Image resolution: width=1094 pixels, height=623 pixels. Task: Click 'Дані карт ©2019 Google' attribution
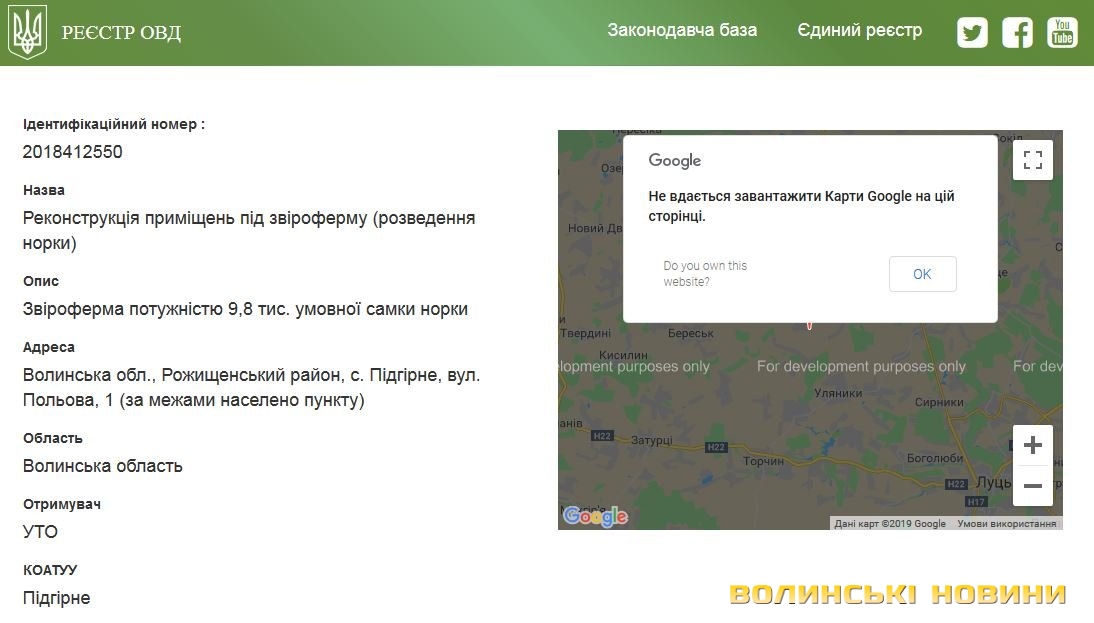(889, 524)
